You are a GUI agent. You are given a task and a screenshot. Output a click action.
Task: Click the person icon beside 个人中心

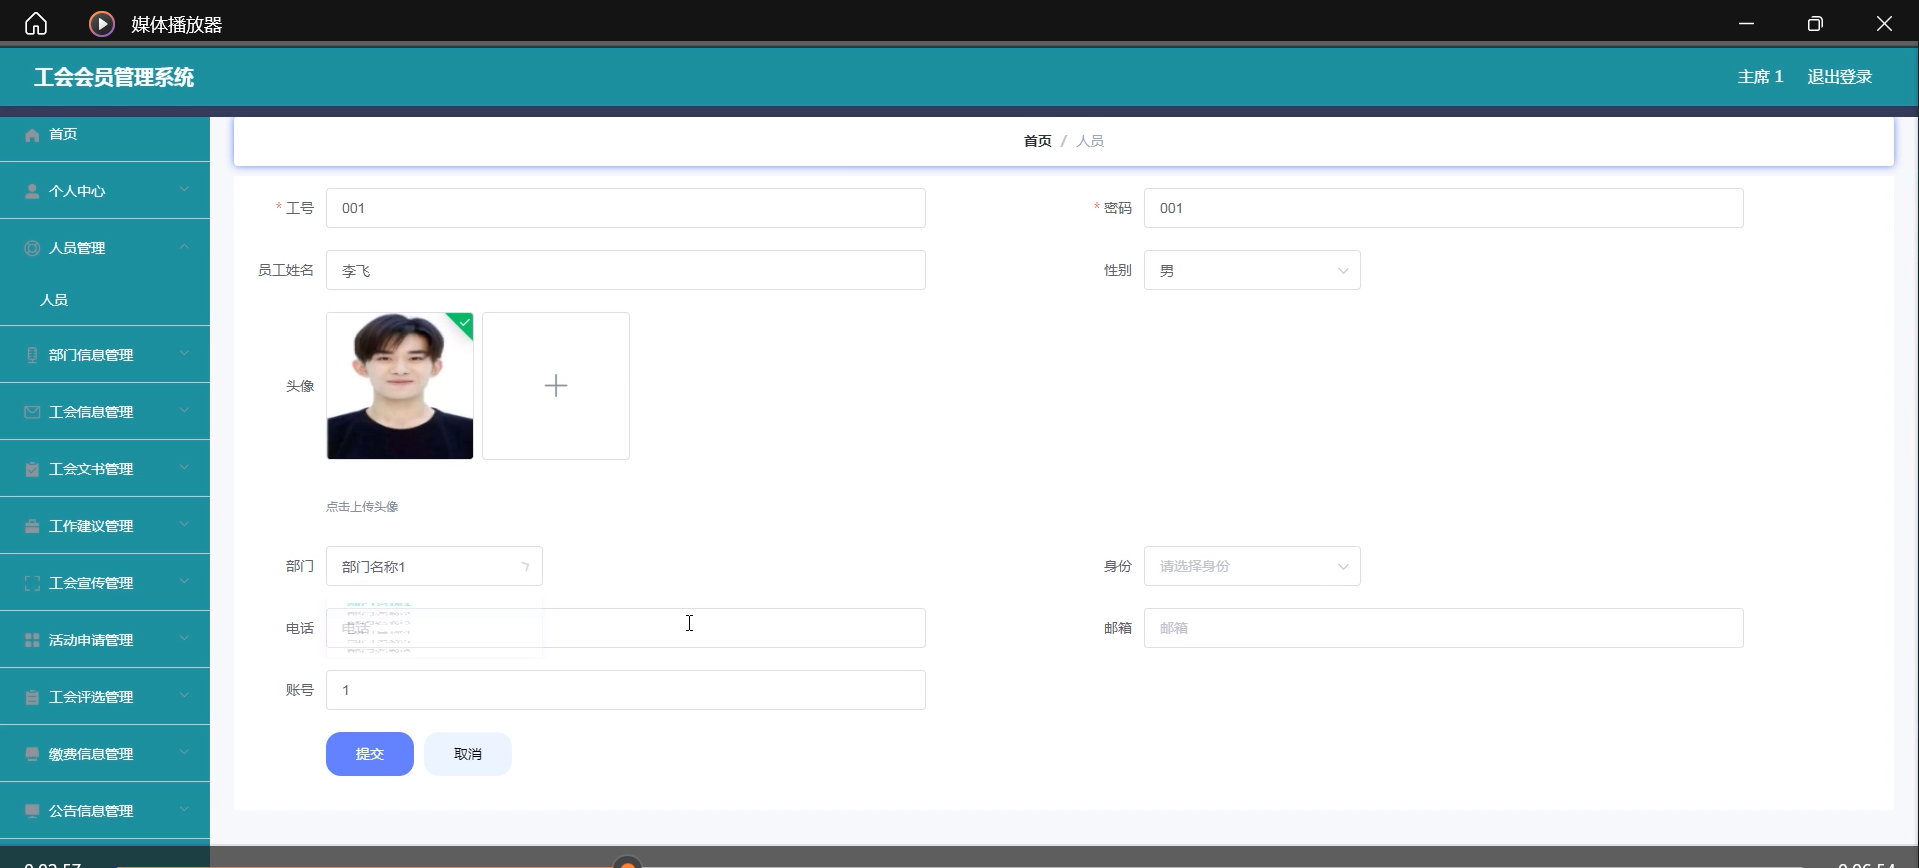[x=32, y=191]
